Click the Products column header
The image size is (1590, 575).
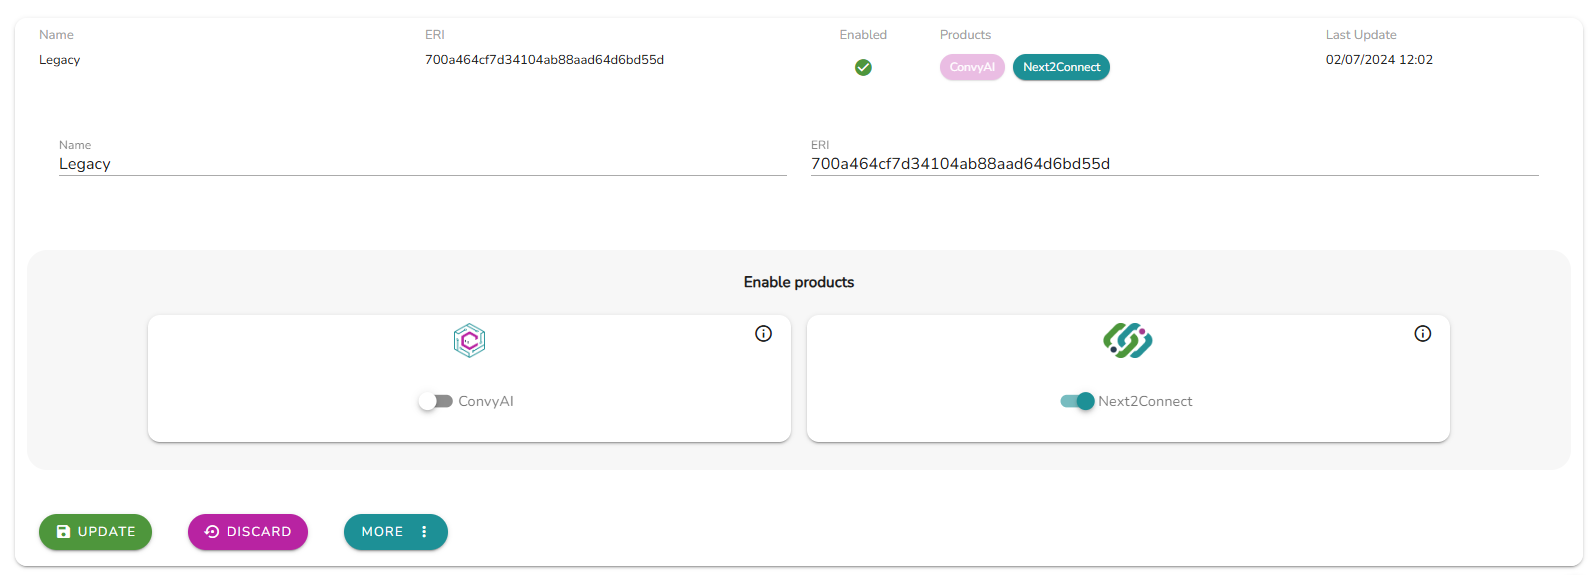click(x=965, y=35)
